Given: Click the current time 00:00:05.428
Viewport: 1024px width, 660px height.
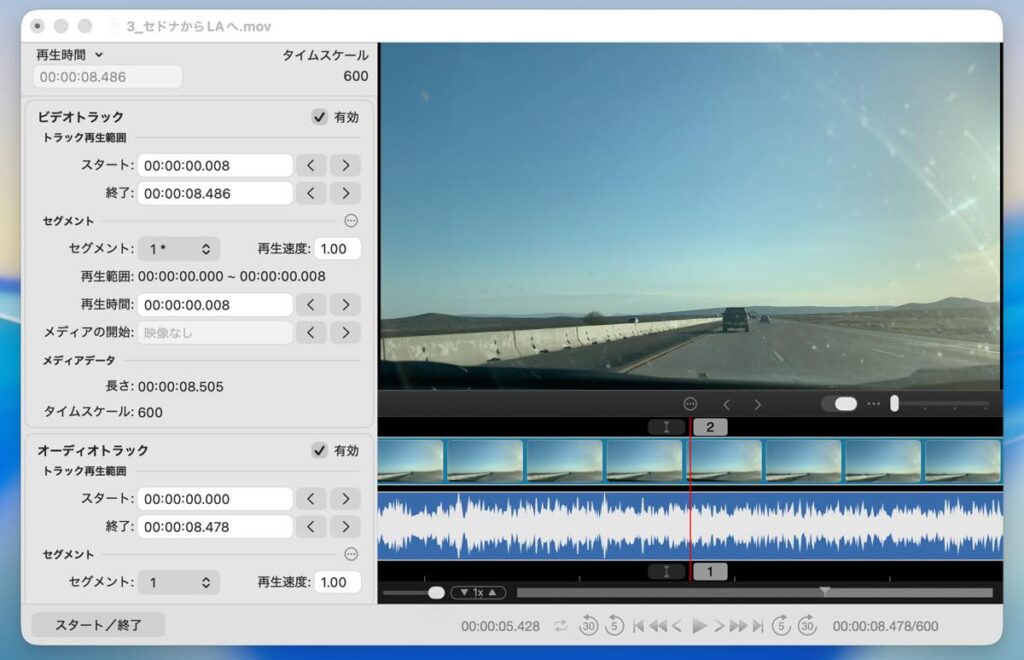Looking at the screenshot, I should tap(500, 626).
